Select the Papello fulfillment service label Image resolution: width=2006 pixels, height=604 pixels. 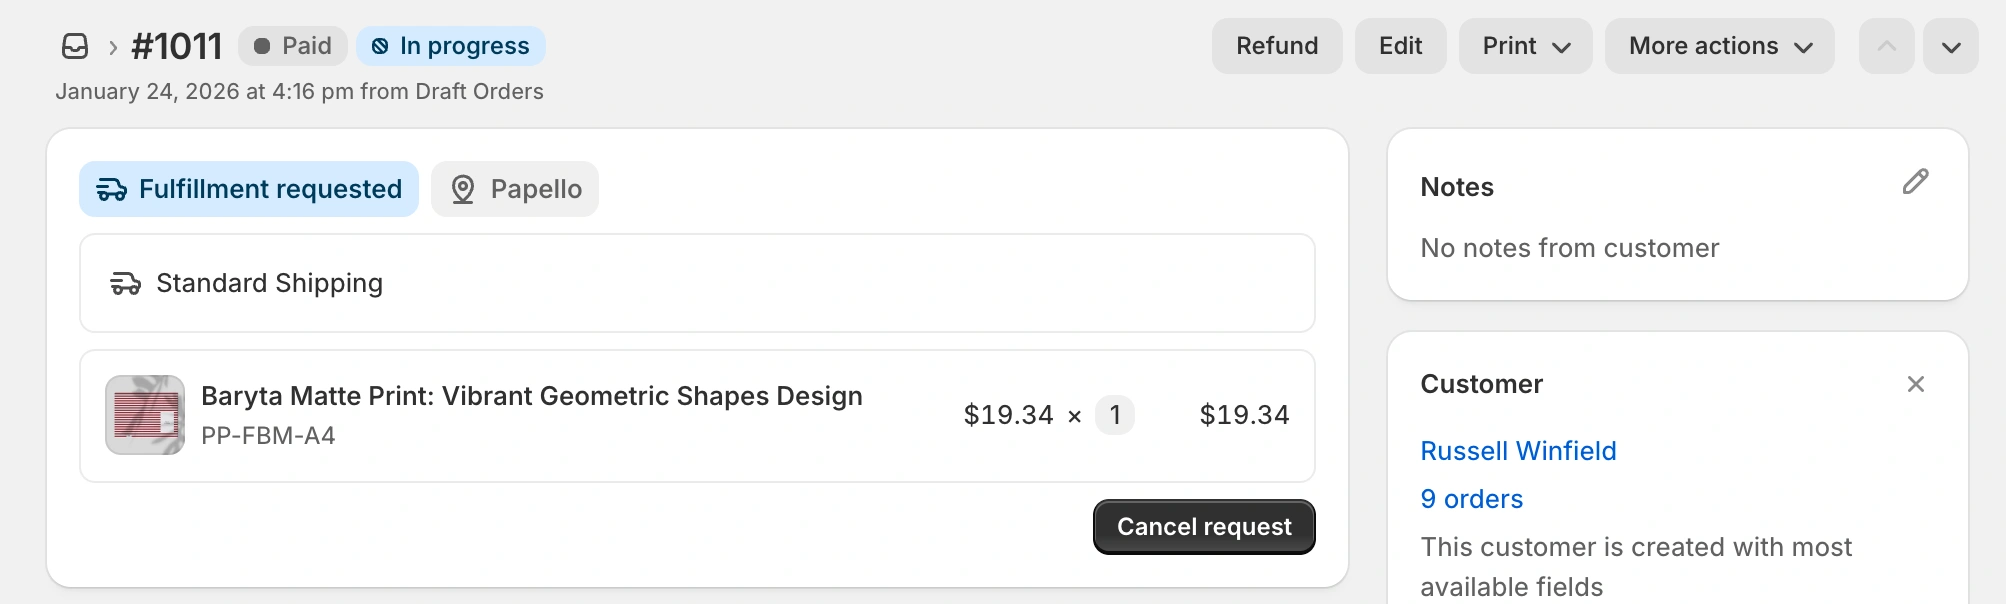[536, 188]
